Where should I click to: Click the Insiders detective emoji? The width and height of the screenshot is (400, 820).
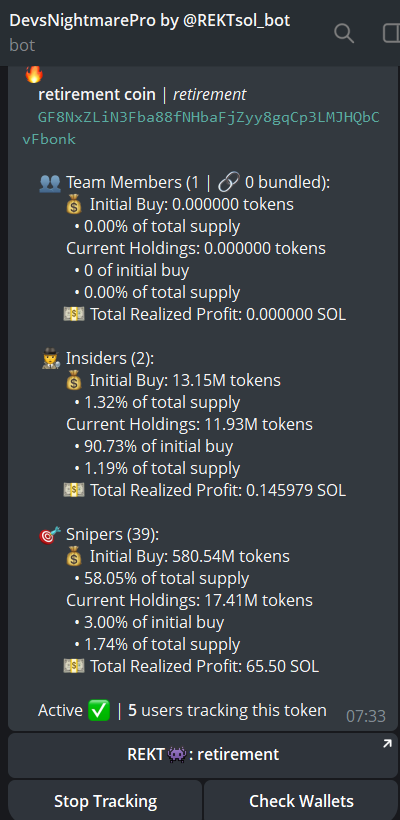(x=50, y=359)
